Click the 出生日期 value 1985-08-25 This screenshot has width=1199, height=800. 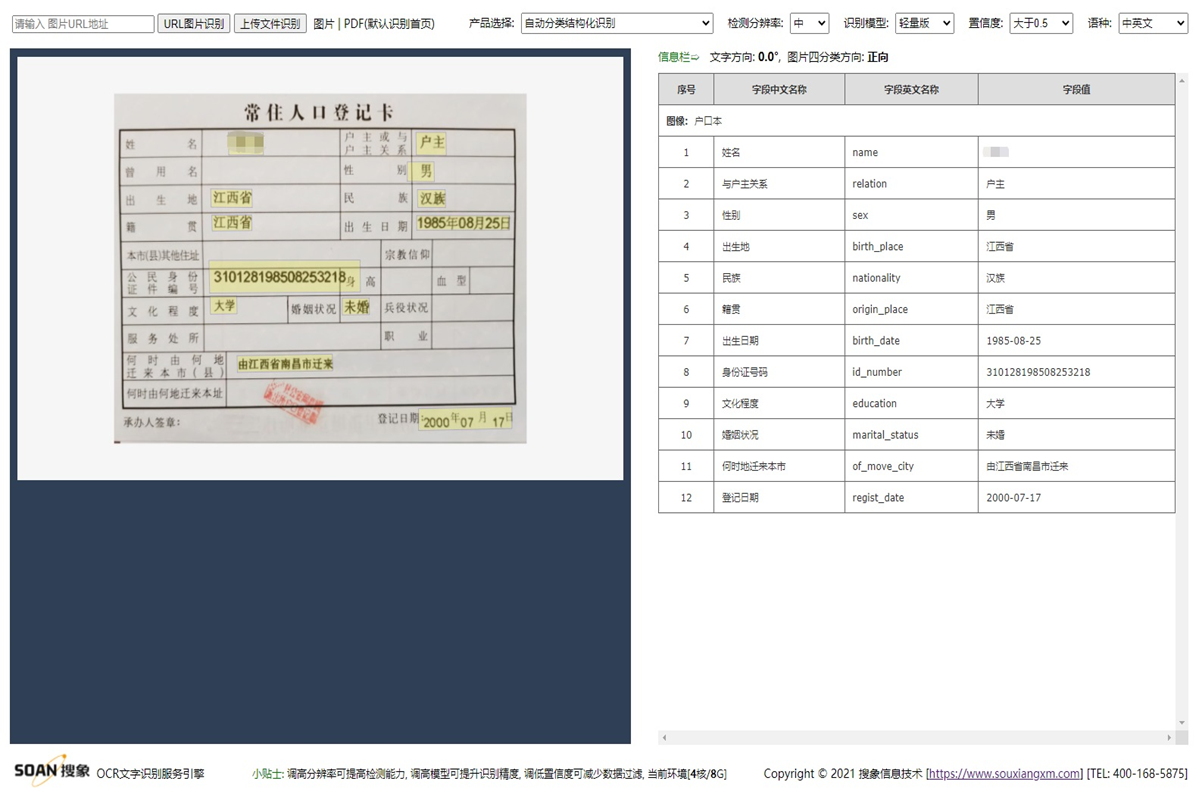click(1013, 341)
